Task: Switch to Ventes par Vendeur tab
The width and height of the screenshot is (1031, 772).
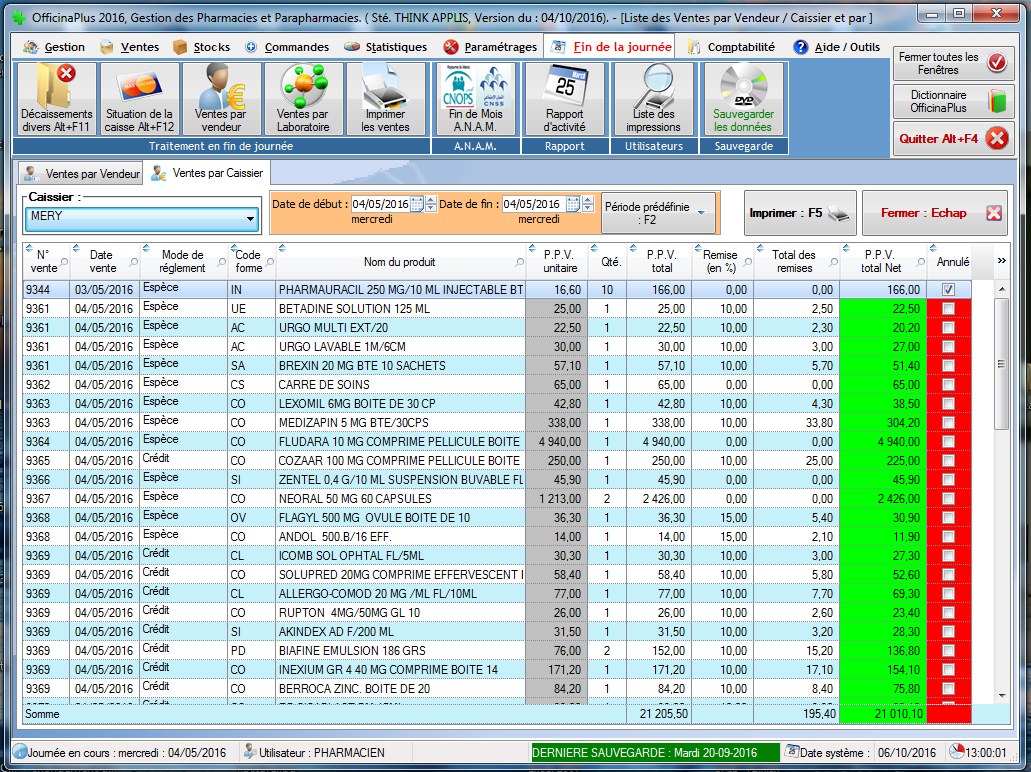Action: click(82, 173)
